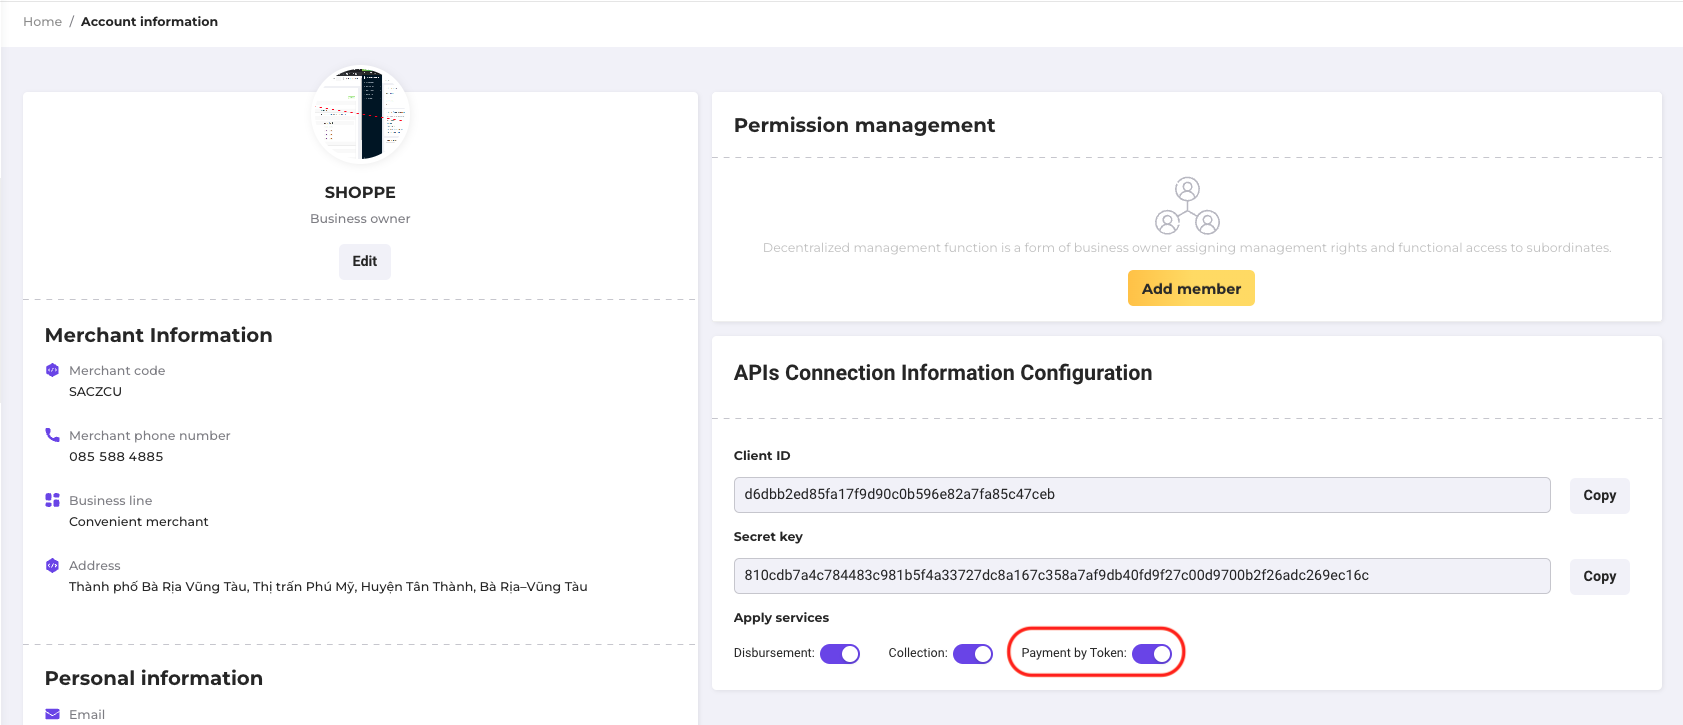Click the SHOPPE profile avatar

tap(360, 115)
